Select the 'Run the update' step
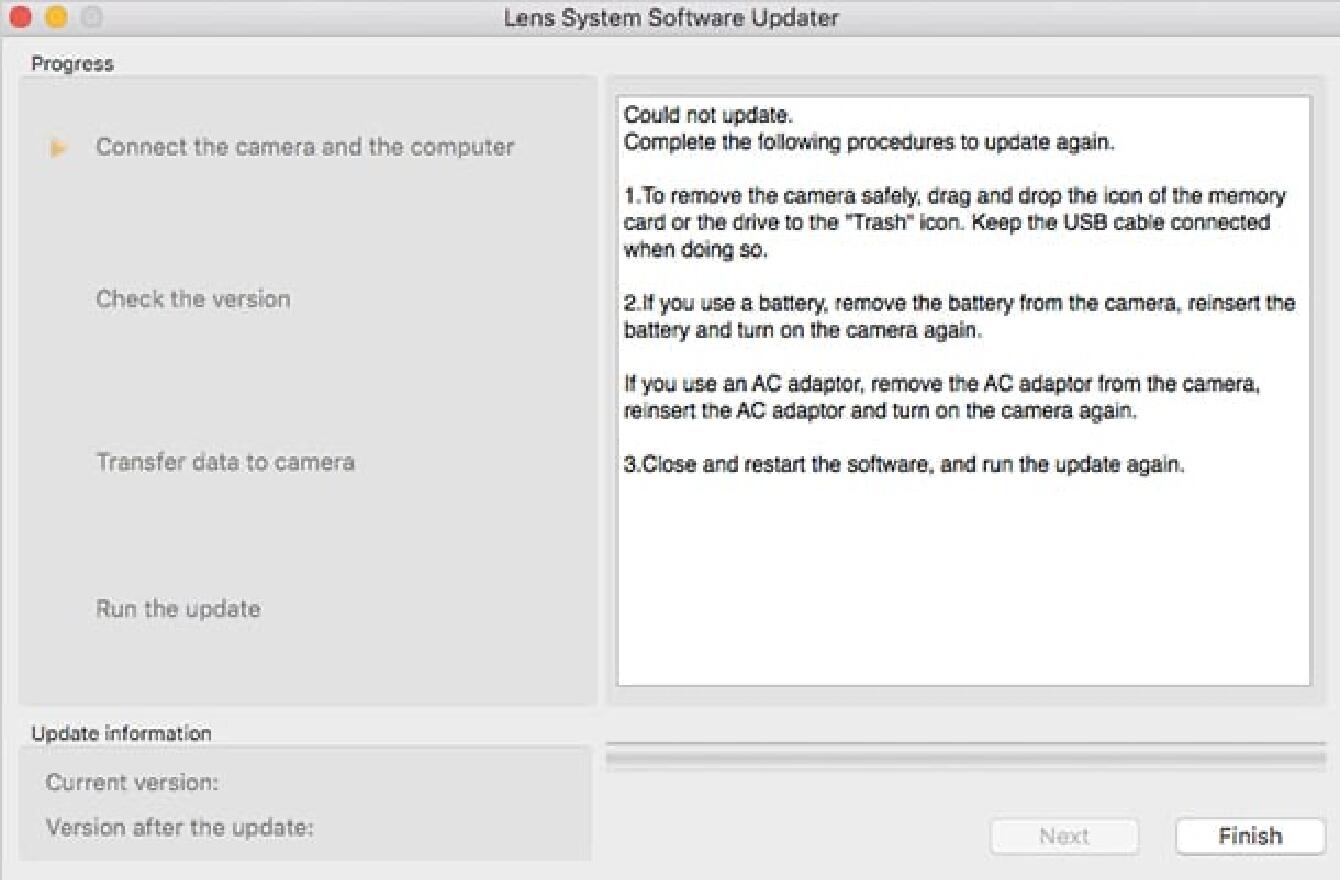1340x880 pixels. click(178, 609)
